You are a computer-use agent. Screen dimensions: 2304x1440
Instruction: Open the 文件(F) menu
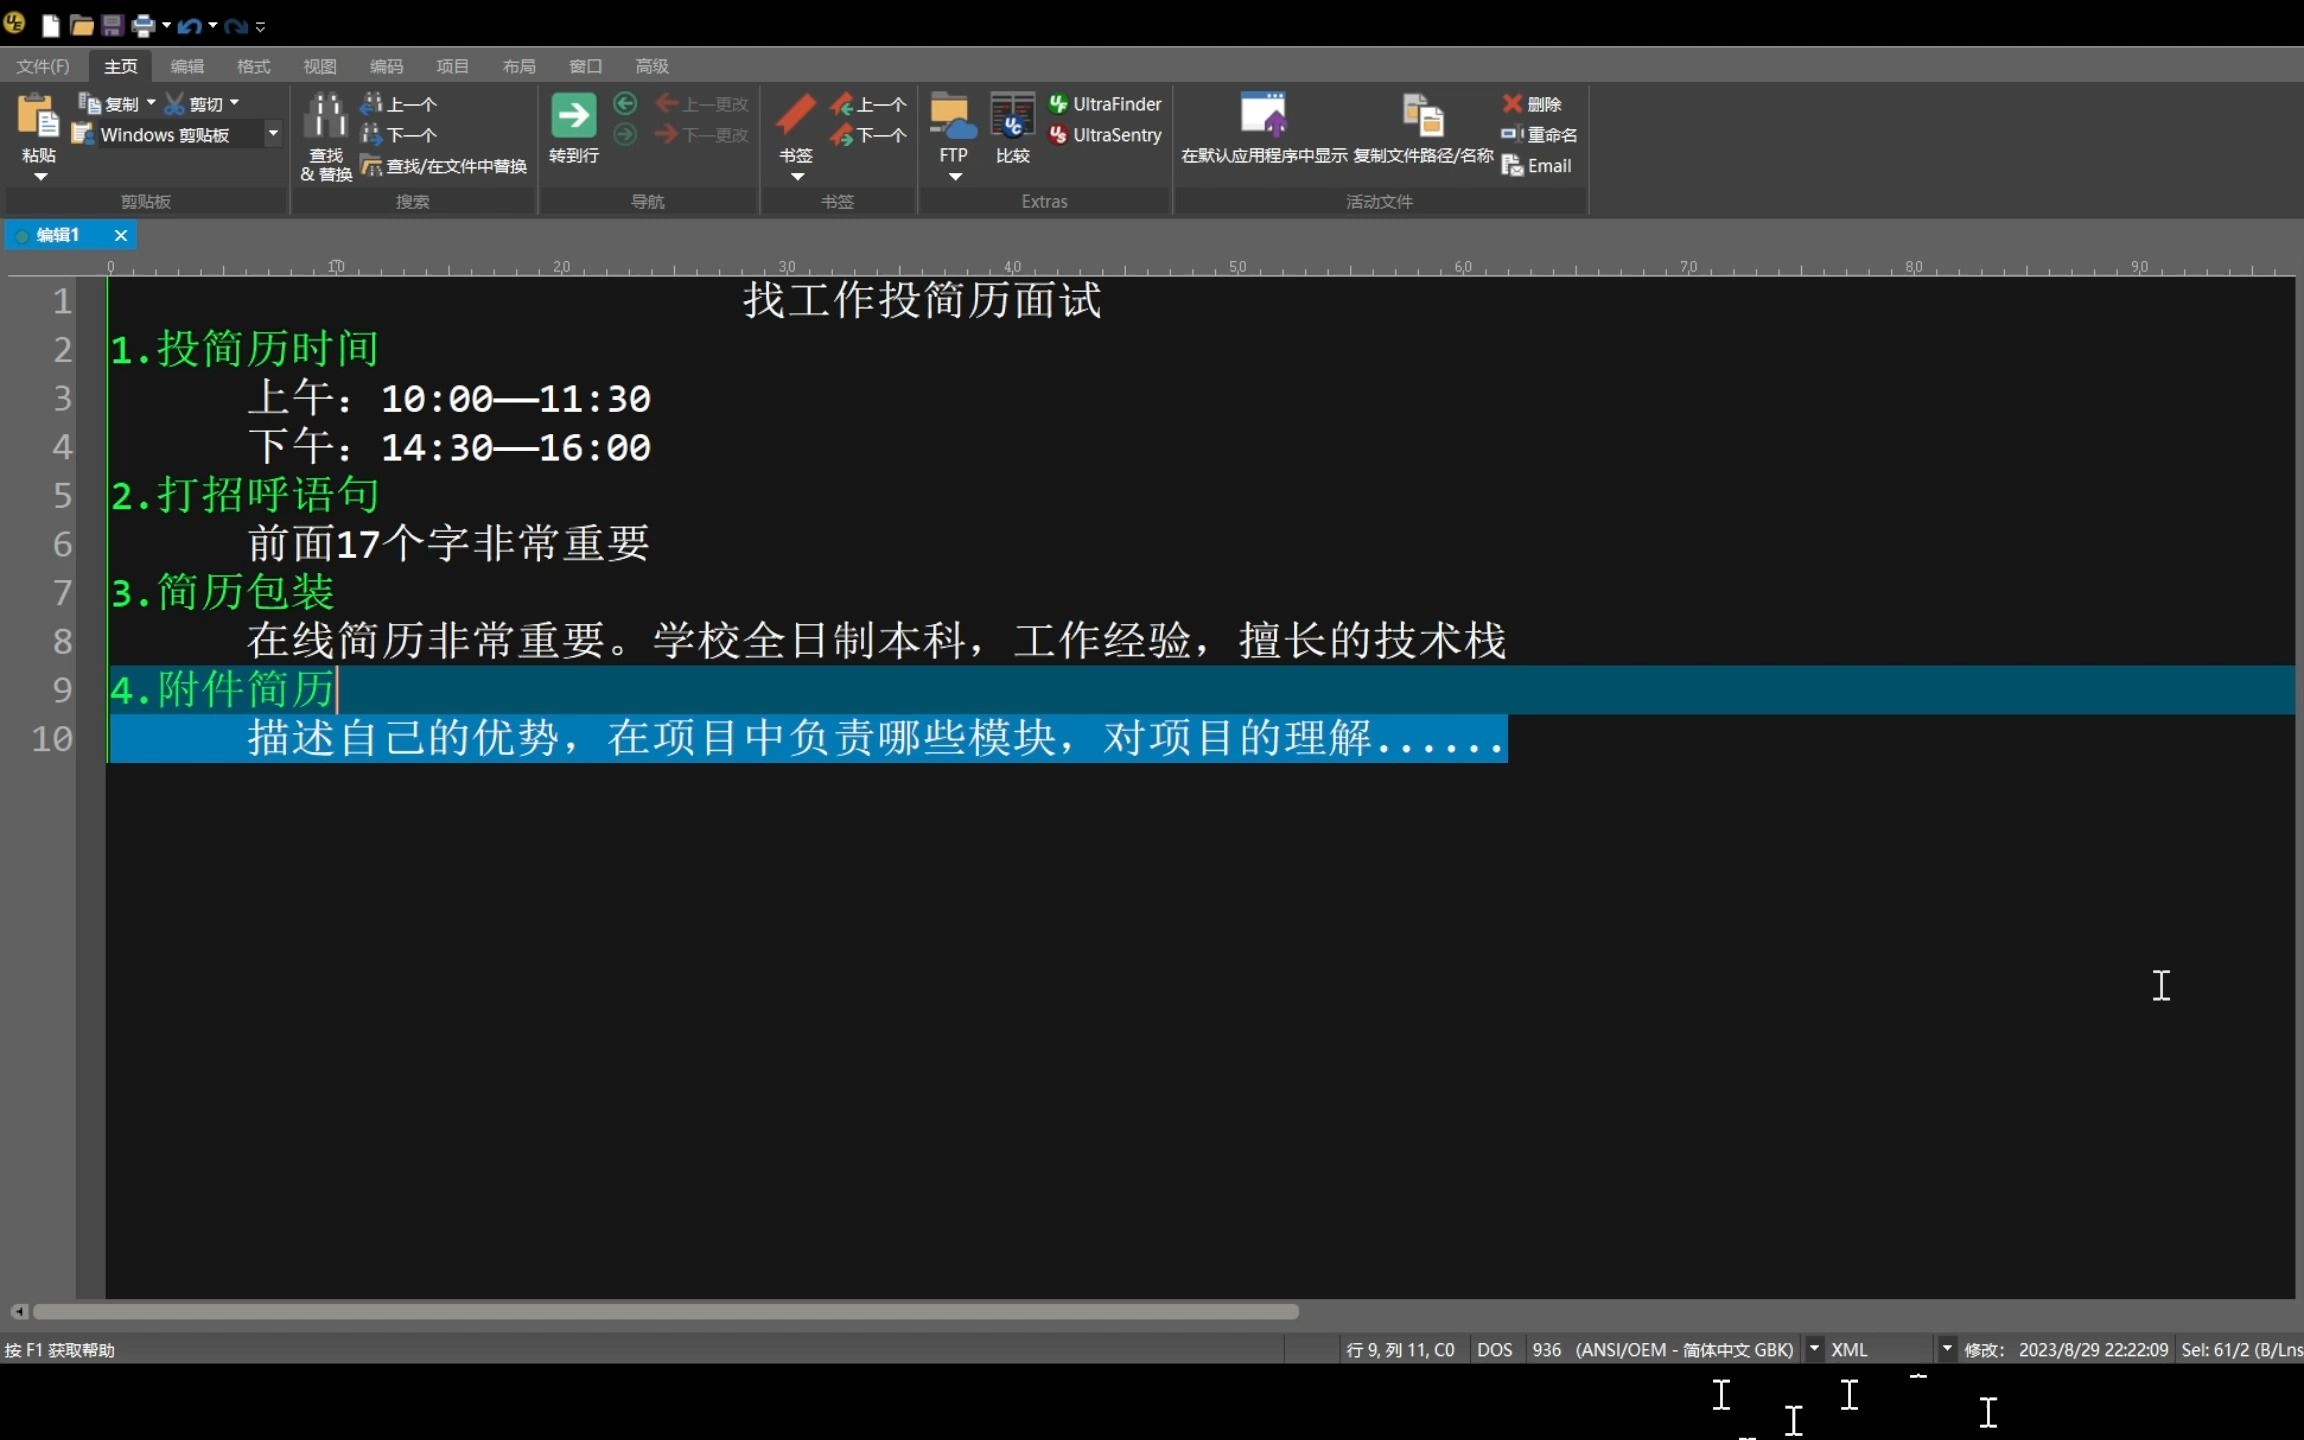[x=43, y=66]
